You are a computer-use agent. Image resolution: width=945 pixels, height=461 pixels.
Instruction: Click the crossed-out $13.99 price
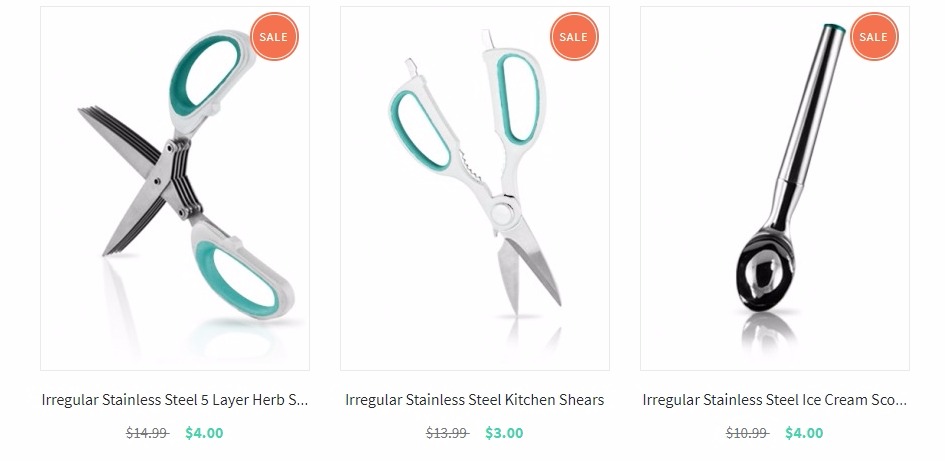coord(447,433)
